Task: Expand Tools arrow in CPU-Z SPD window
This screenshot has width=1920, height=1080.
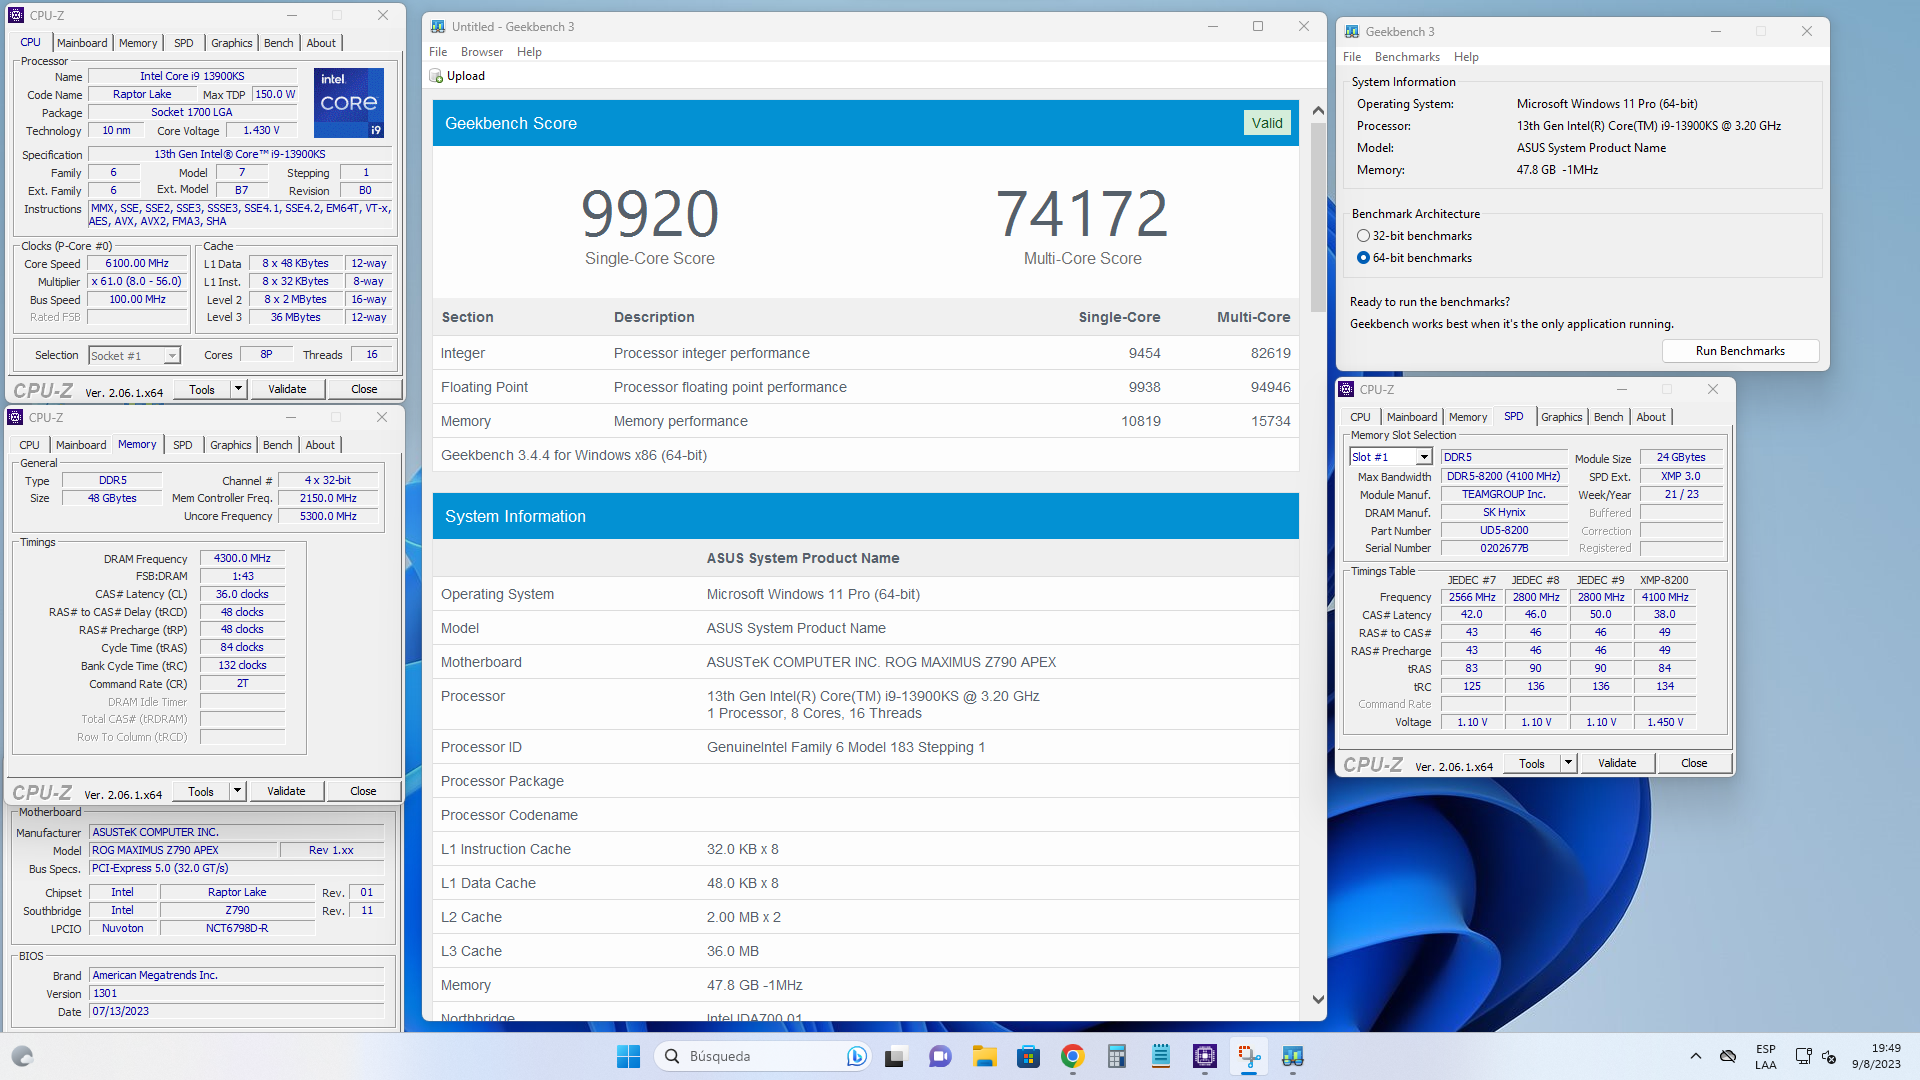Action: [1568, 763]
